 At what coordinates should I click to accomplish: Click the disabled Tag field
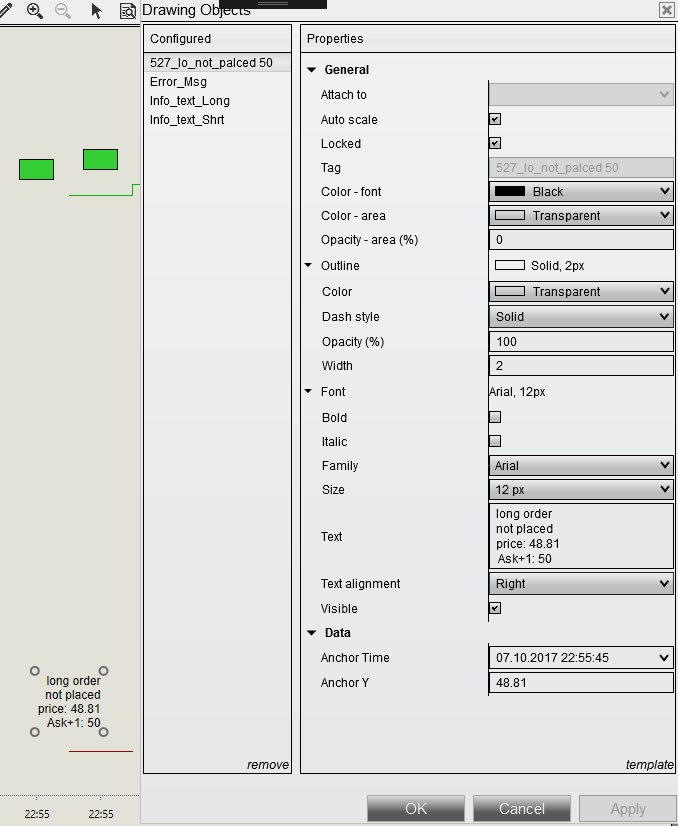(x=581, y=168)
